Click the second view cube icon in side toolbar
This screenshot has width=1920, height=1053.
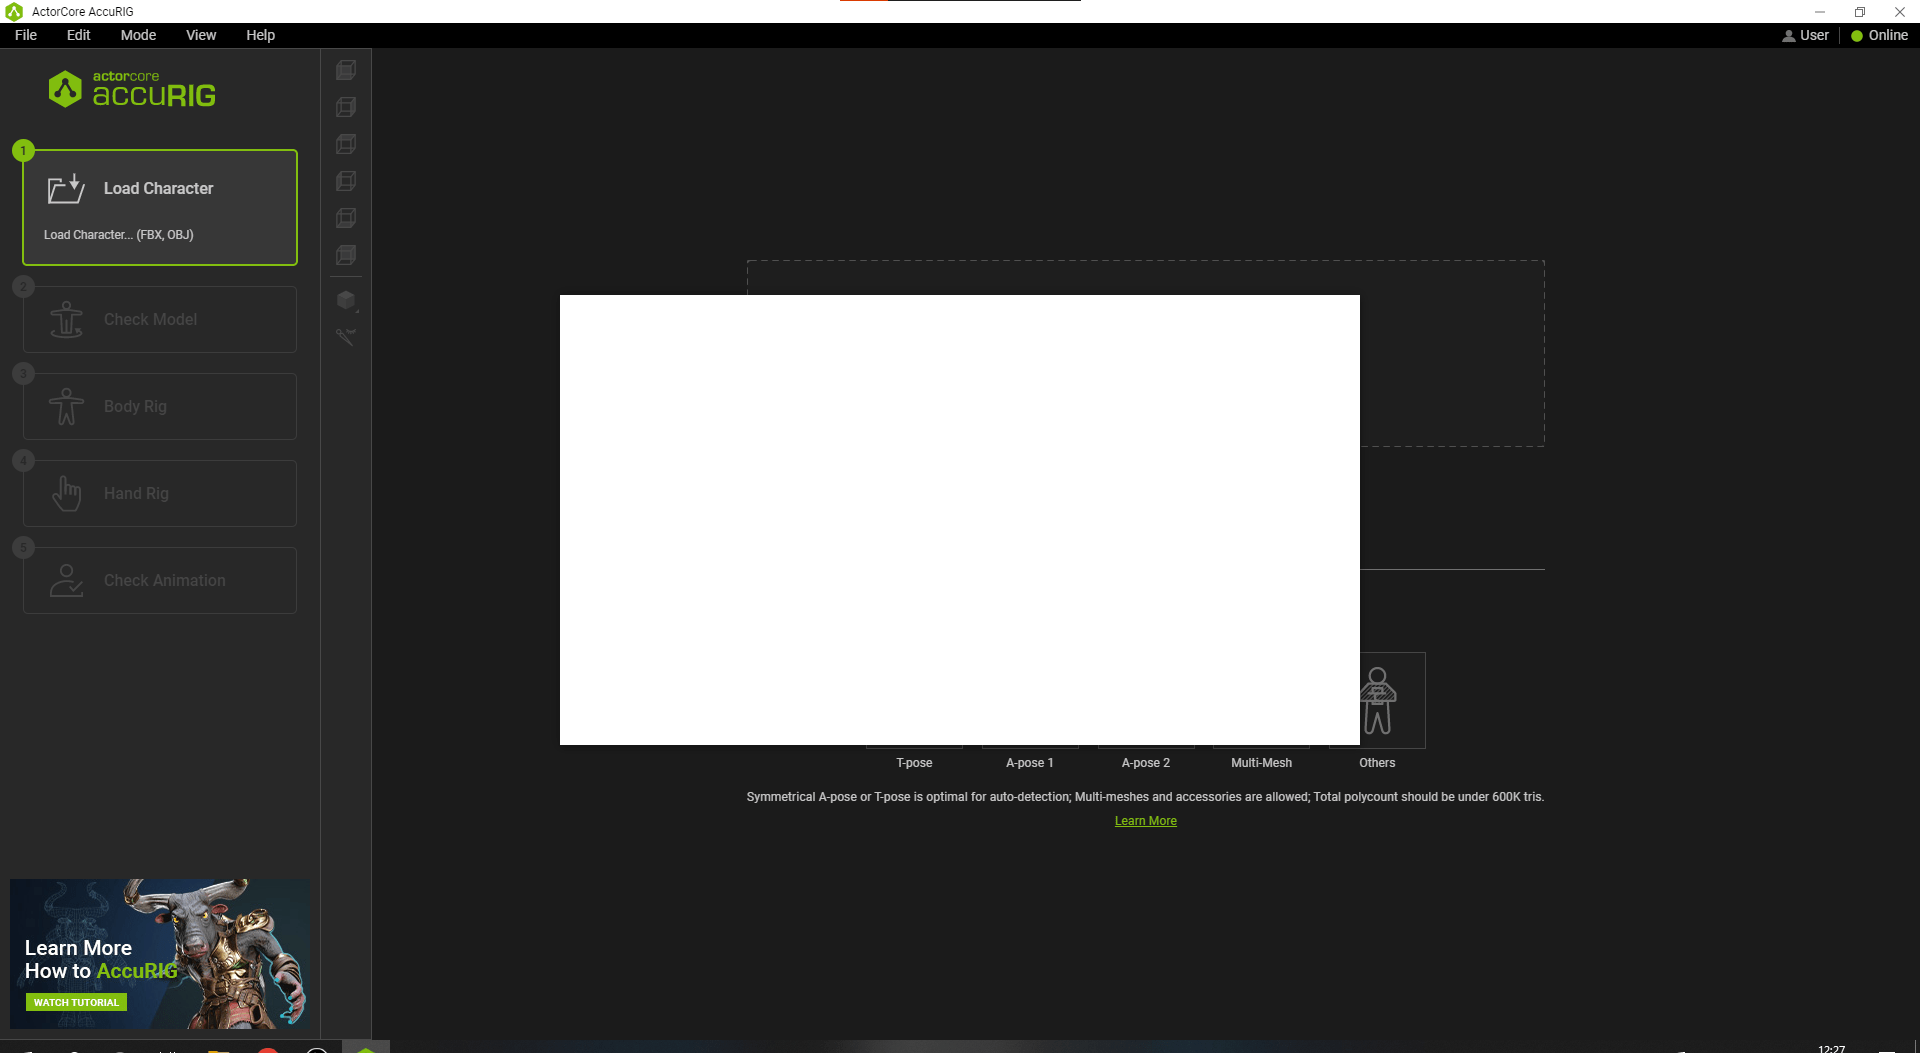point(345,107)
